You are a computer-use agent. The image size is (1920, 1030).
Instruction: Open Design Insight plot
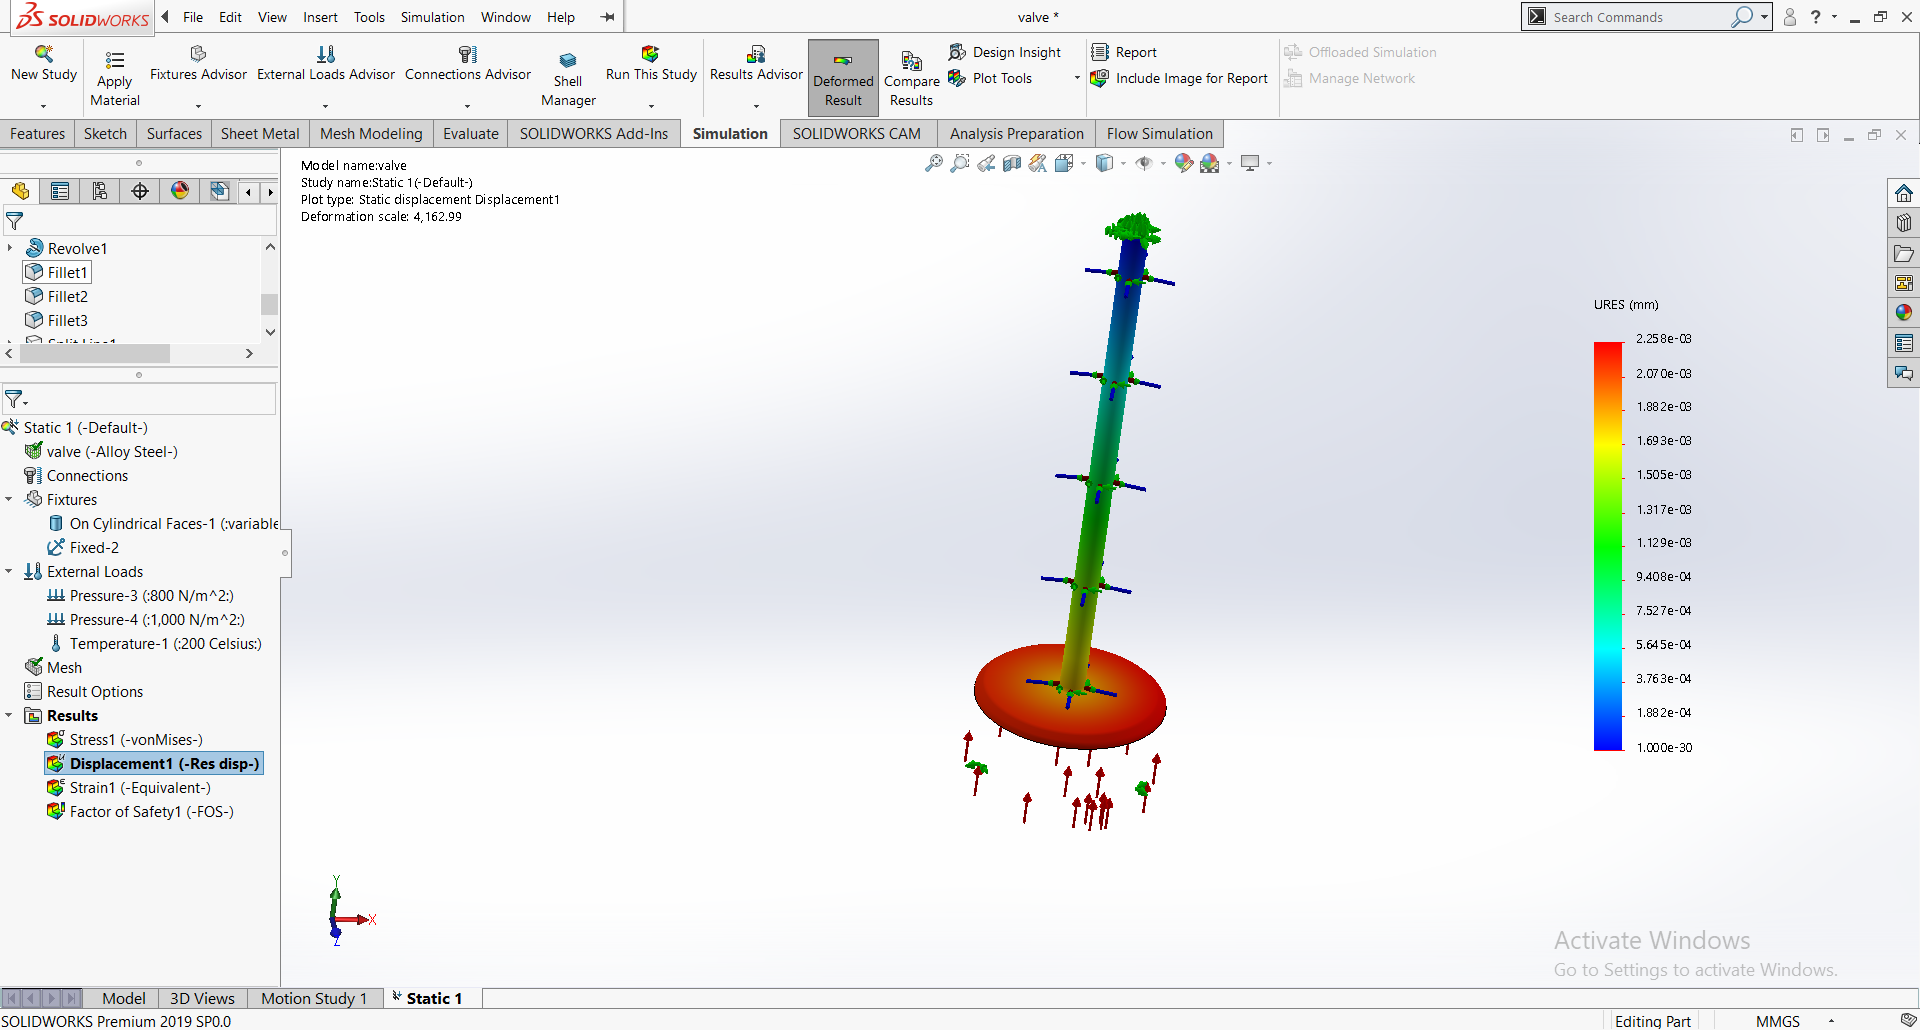pos(1005,52)
